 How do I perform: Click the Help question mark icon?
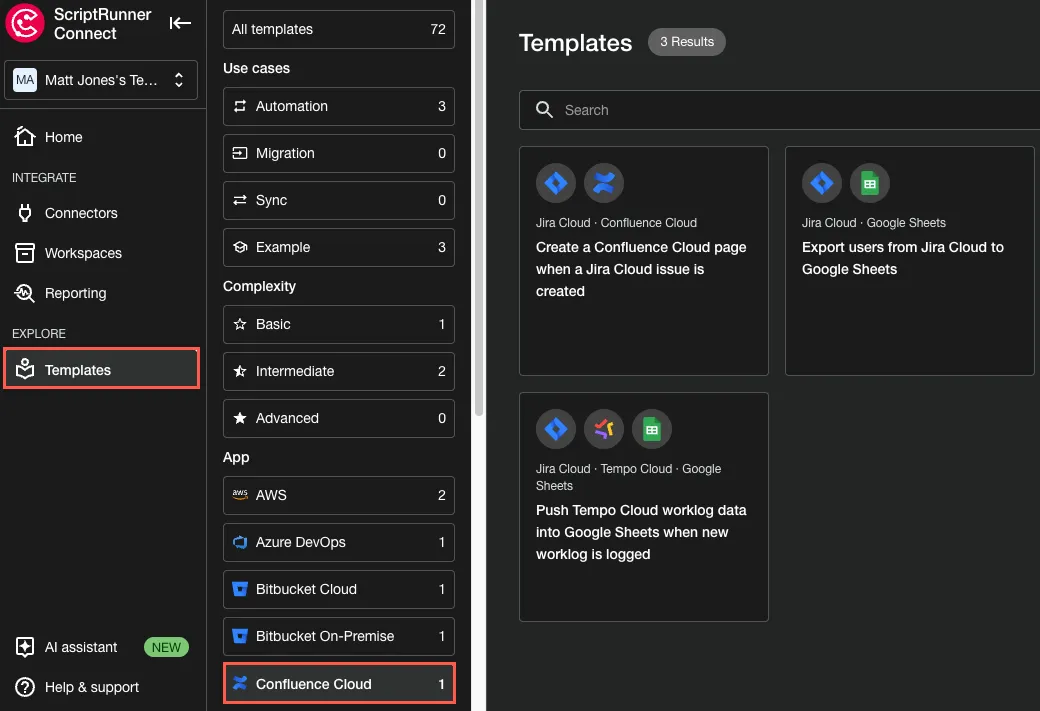click(x=25, y=687)
